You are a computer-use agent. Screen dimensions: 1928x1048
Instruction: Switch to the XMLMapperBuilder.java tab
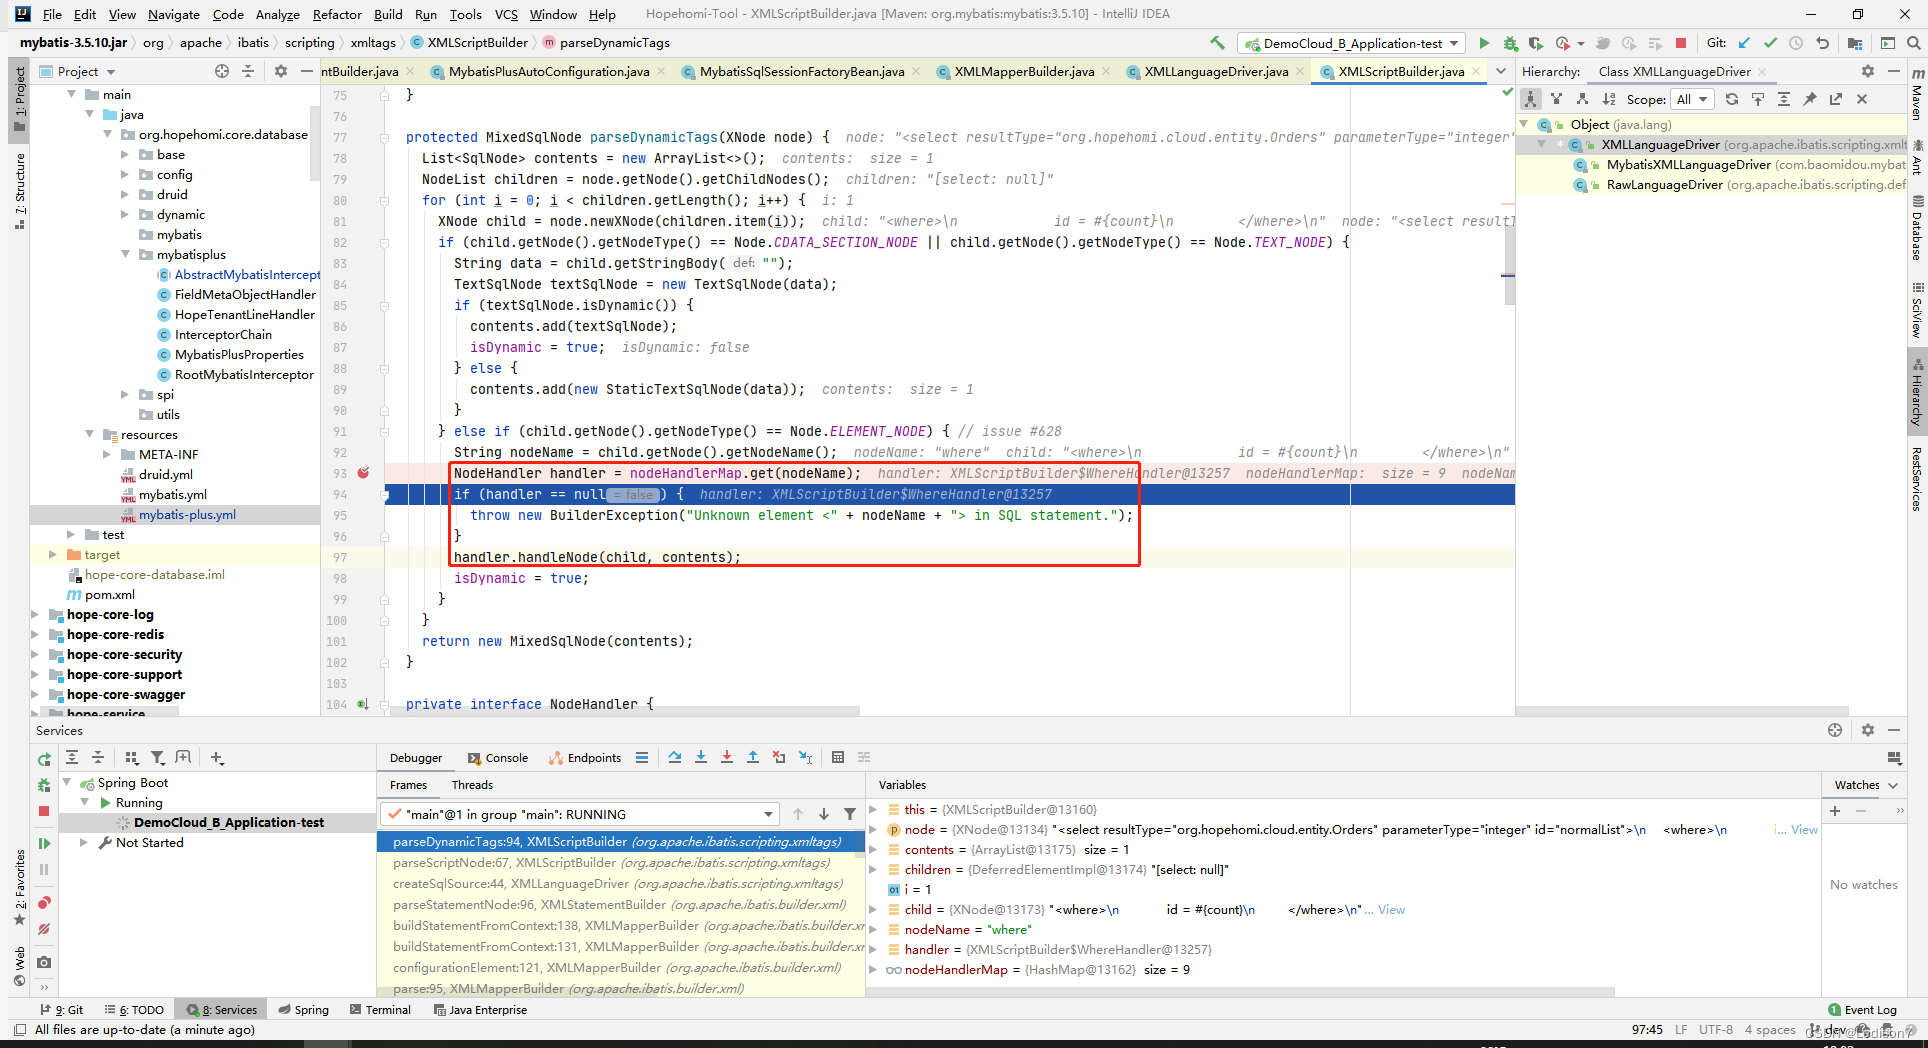pyautogui.click(x=1024, y=71)
